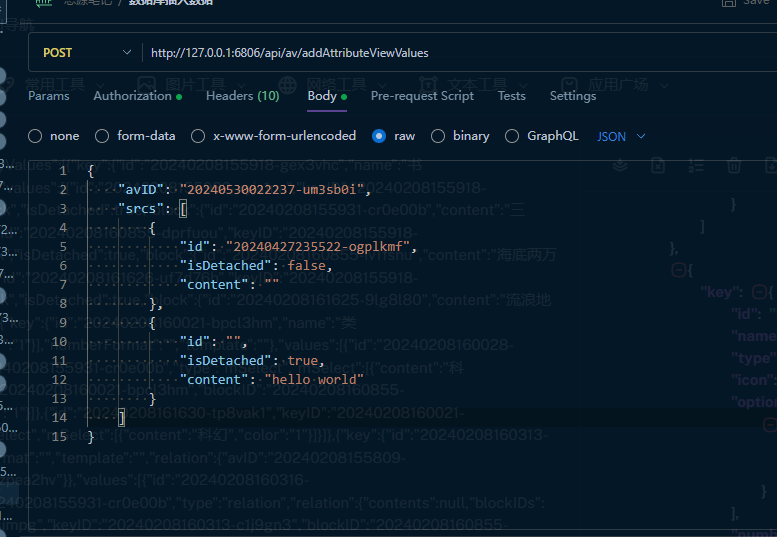Choose the form-data radio option
This screenshot has width=777, height=537.
click(x=102, y=136)
